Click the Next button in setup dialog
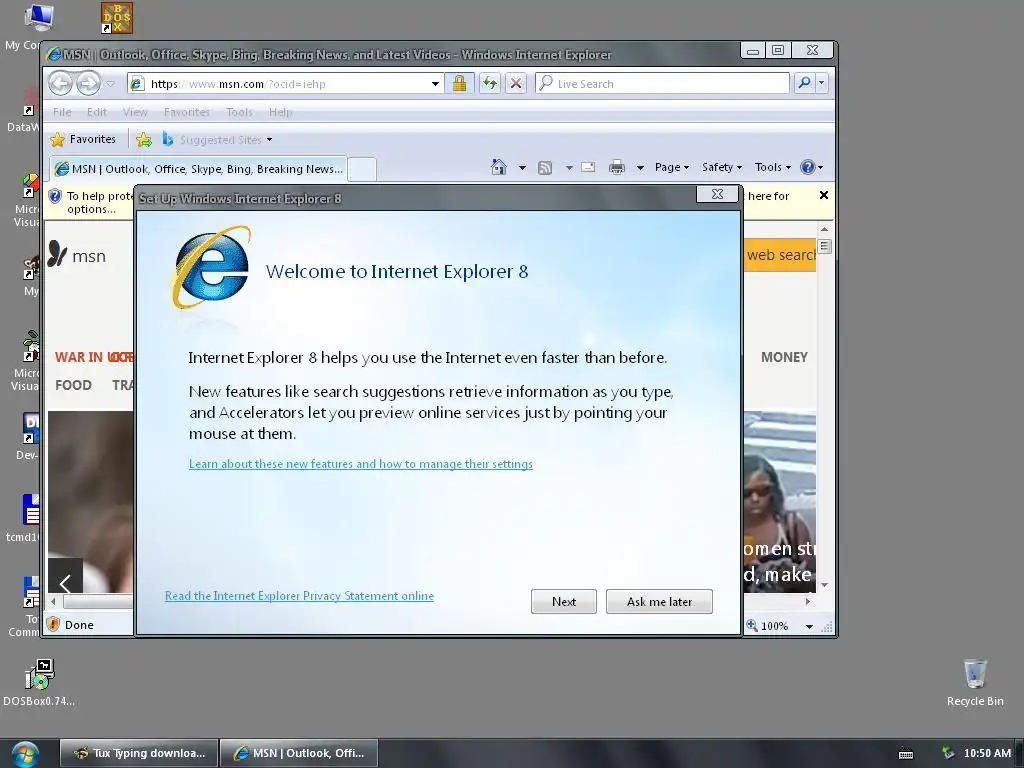The width and height of the screenshot is (1024, 768). [564, 601]
